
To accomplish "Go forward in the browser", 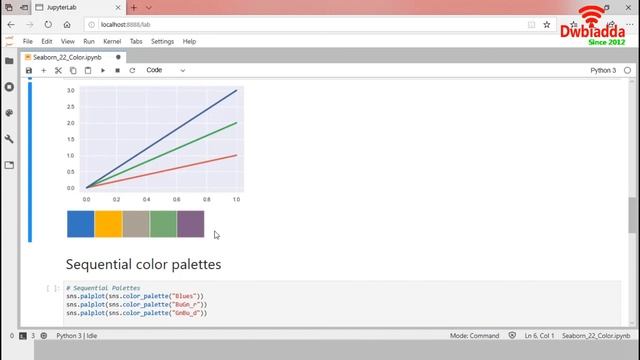I will pos(30,25).
